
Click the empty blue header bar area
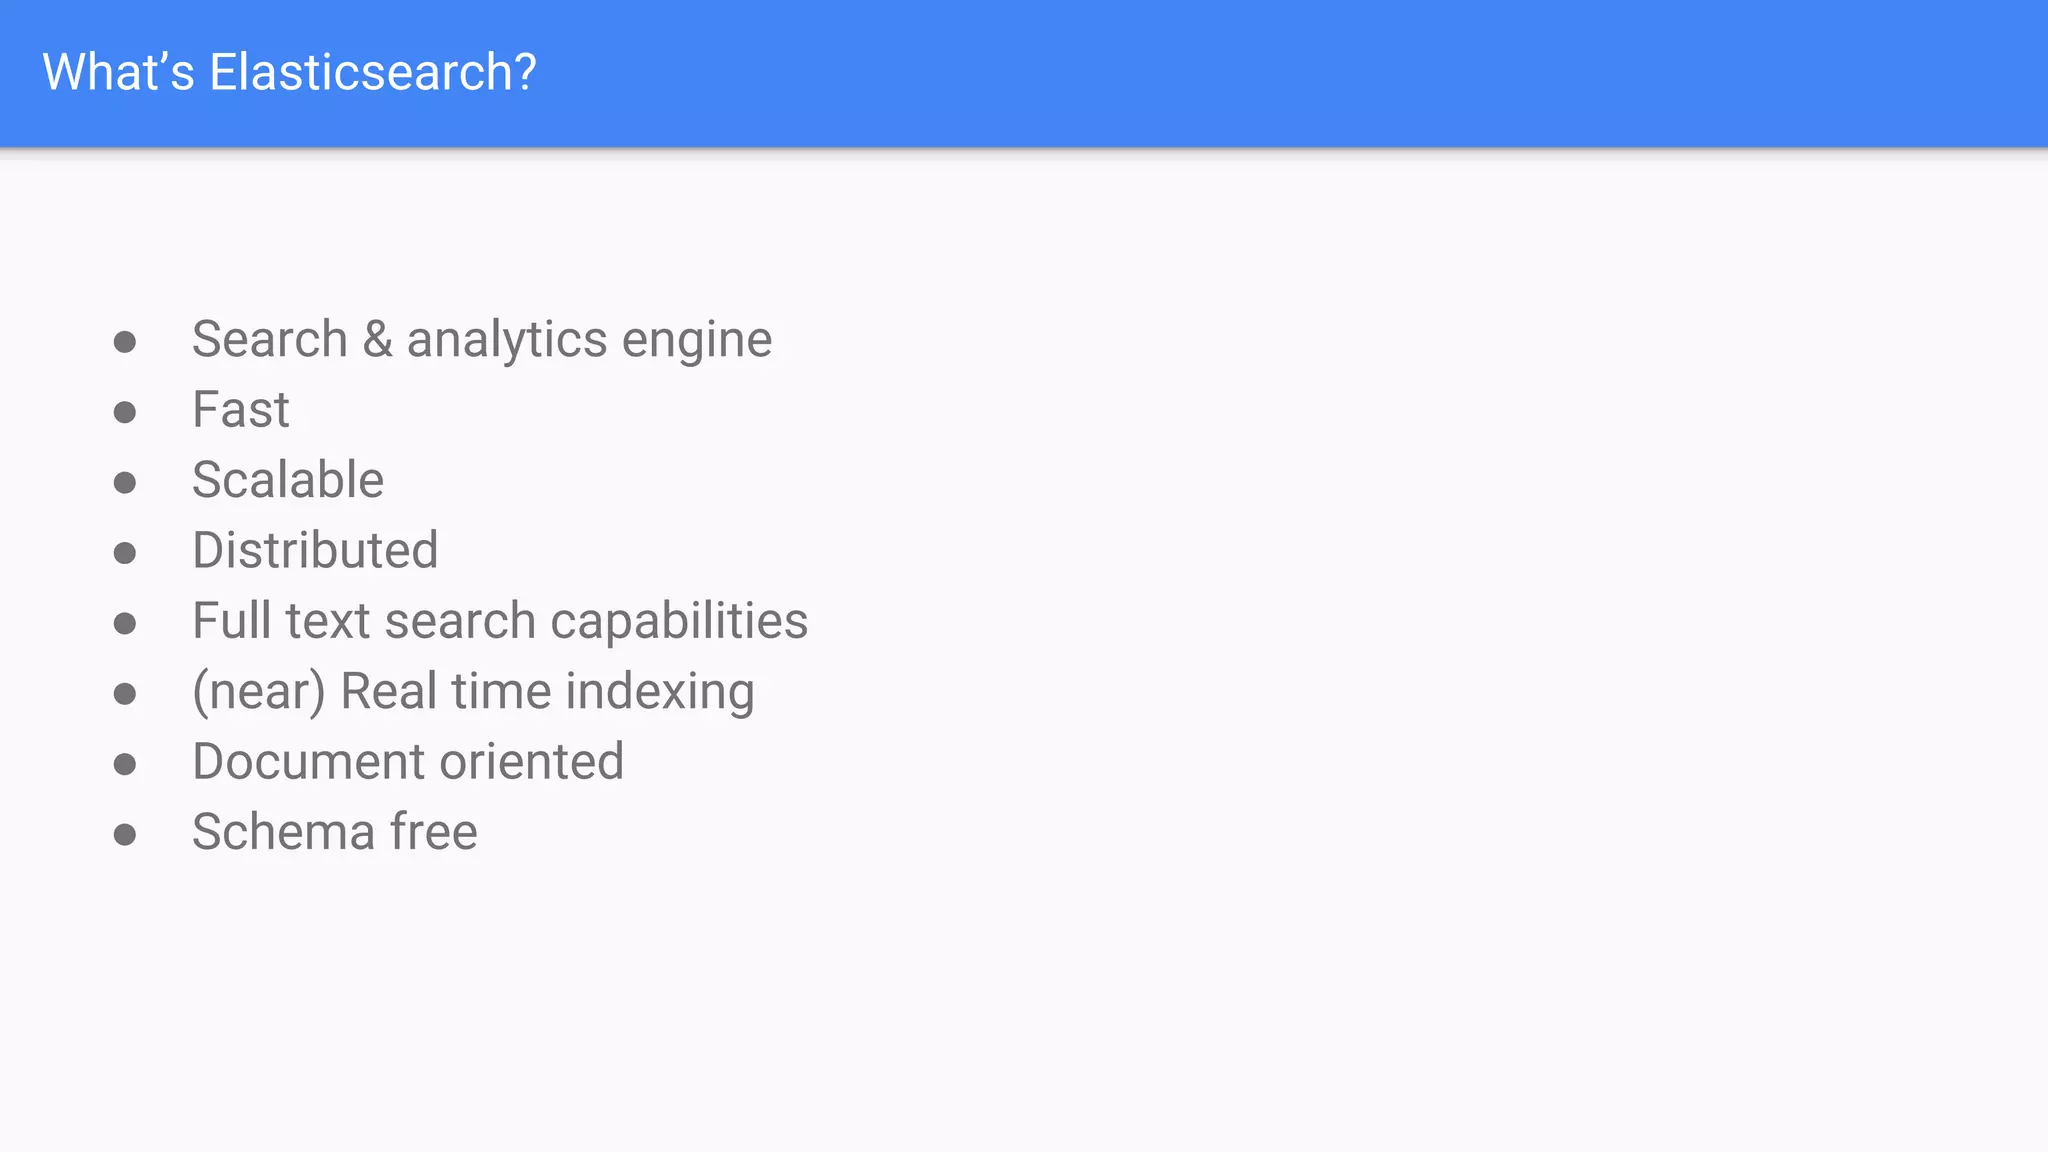point(1300,73)
